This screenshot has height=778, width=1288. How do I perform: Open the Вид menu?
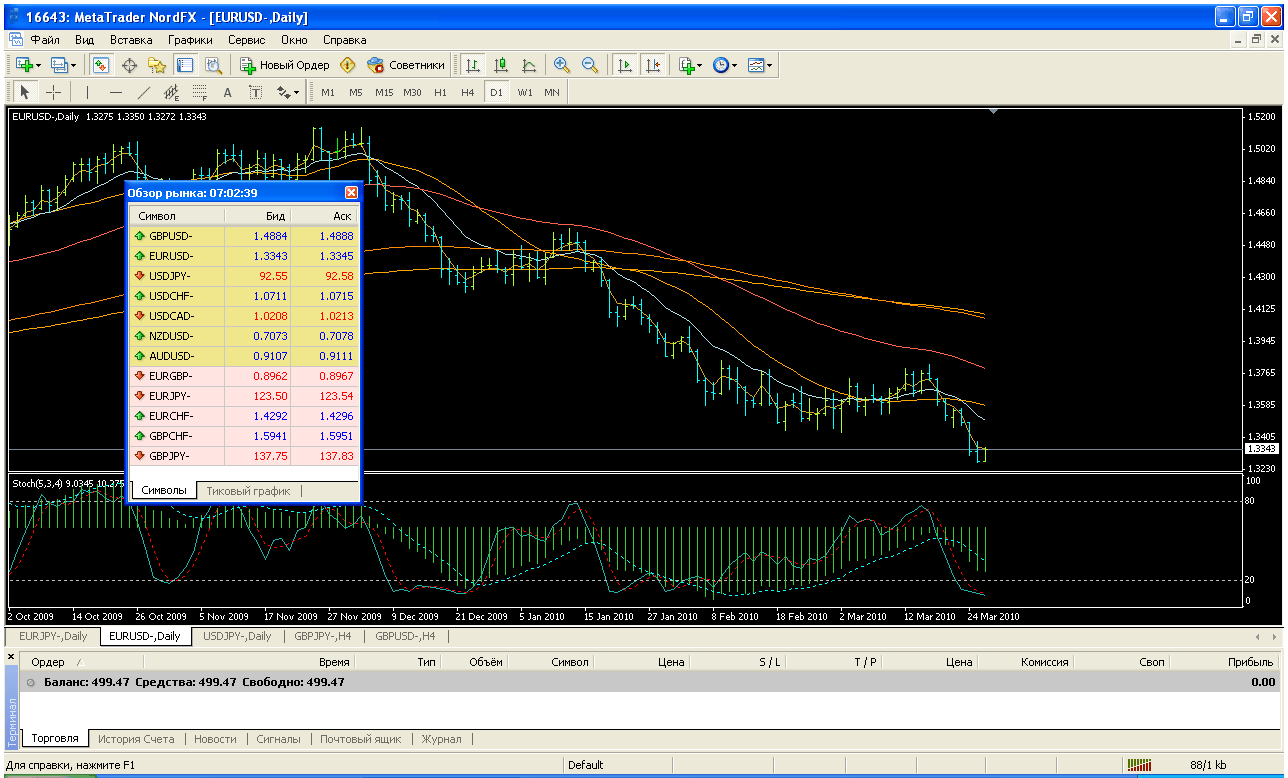click(x=85, y=40)
